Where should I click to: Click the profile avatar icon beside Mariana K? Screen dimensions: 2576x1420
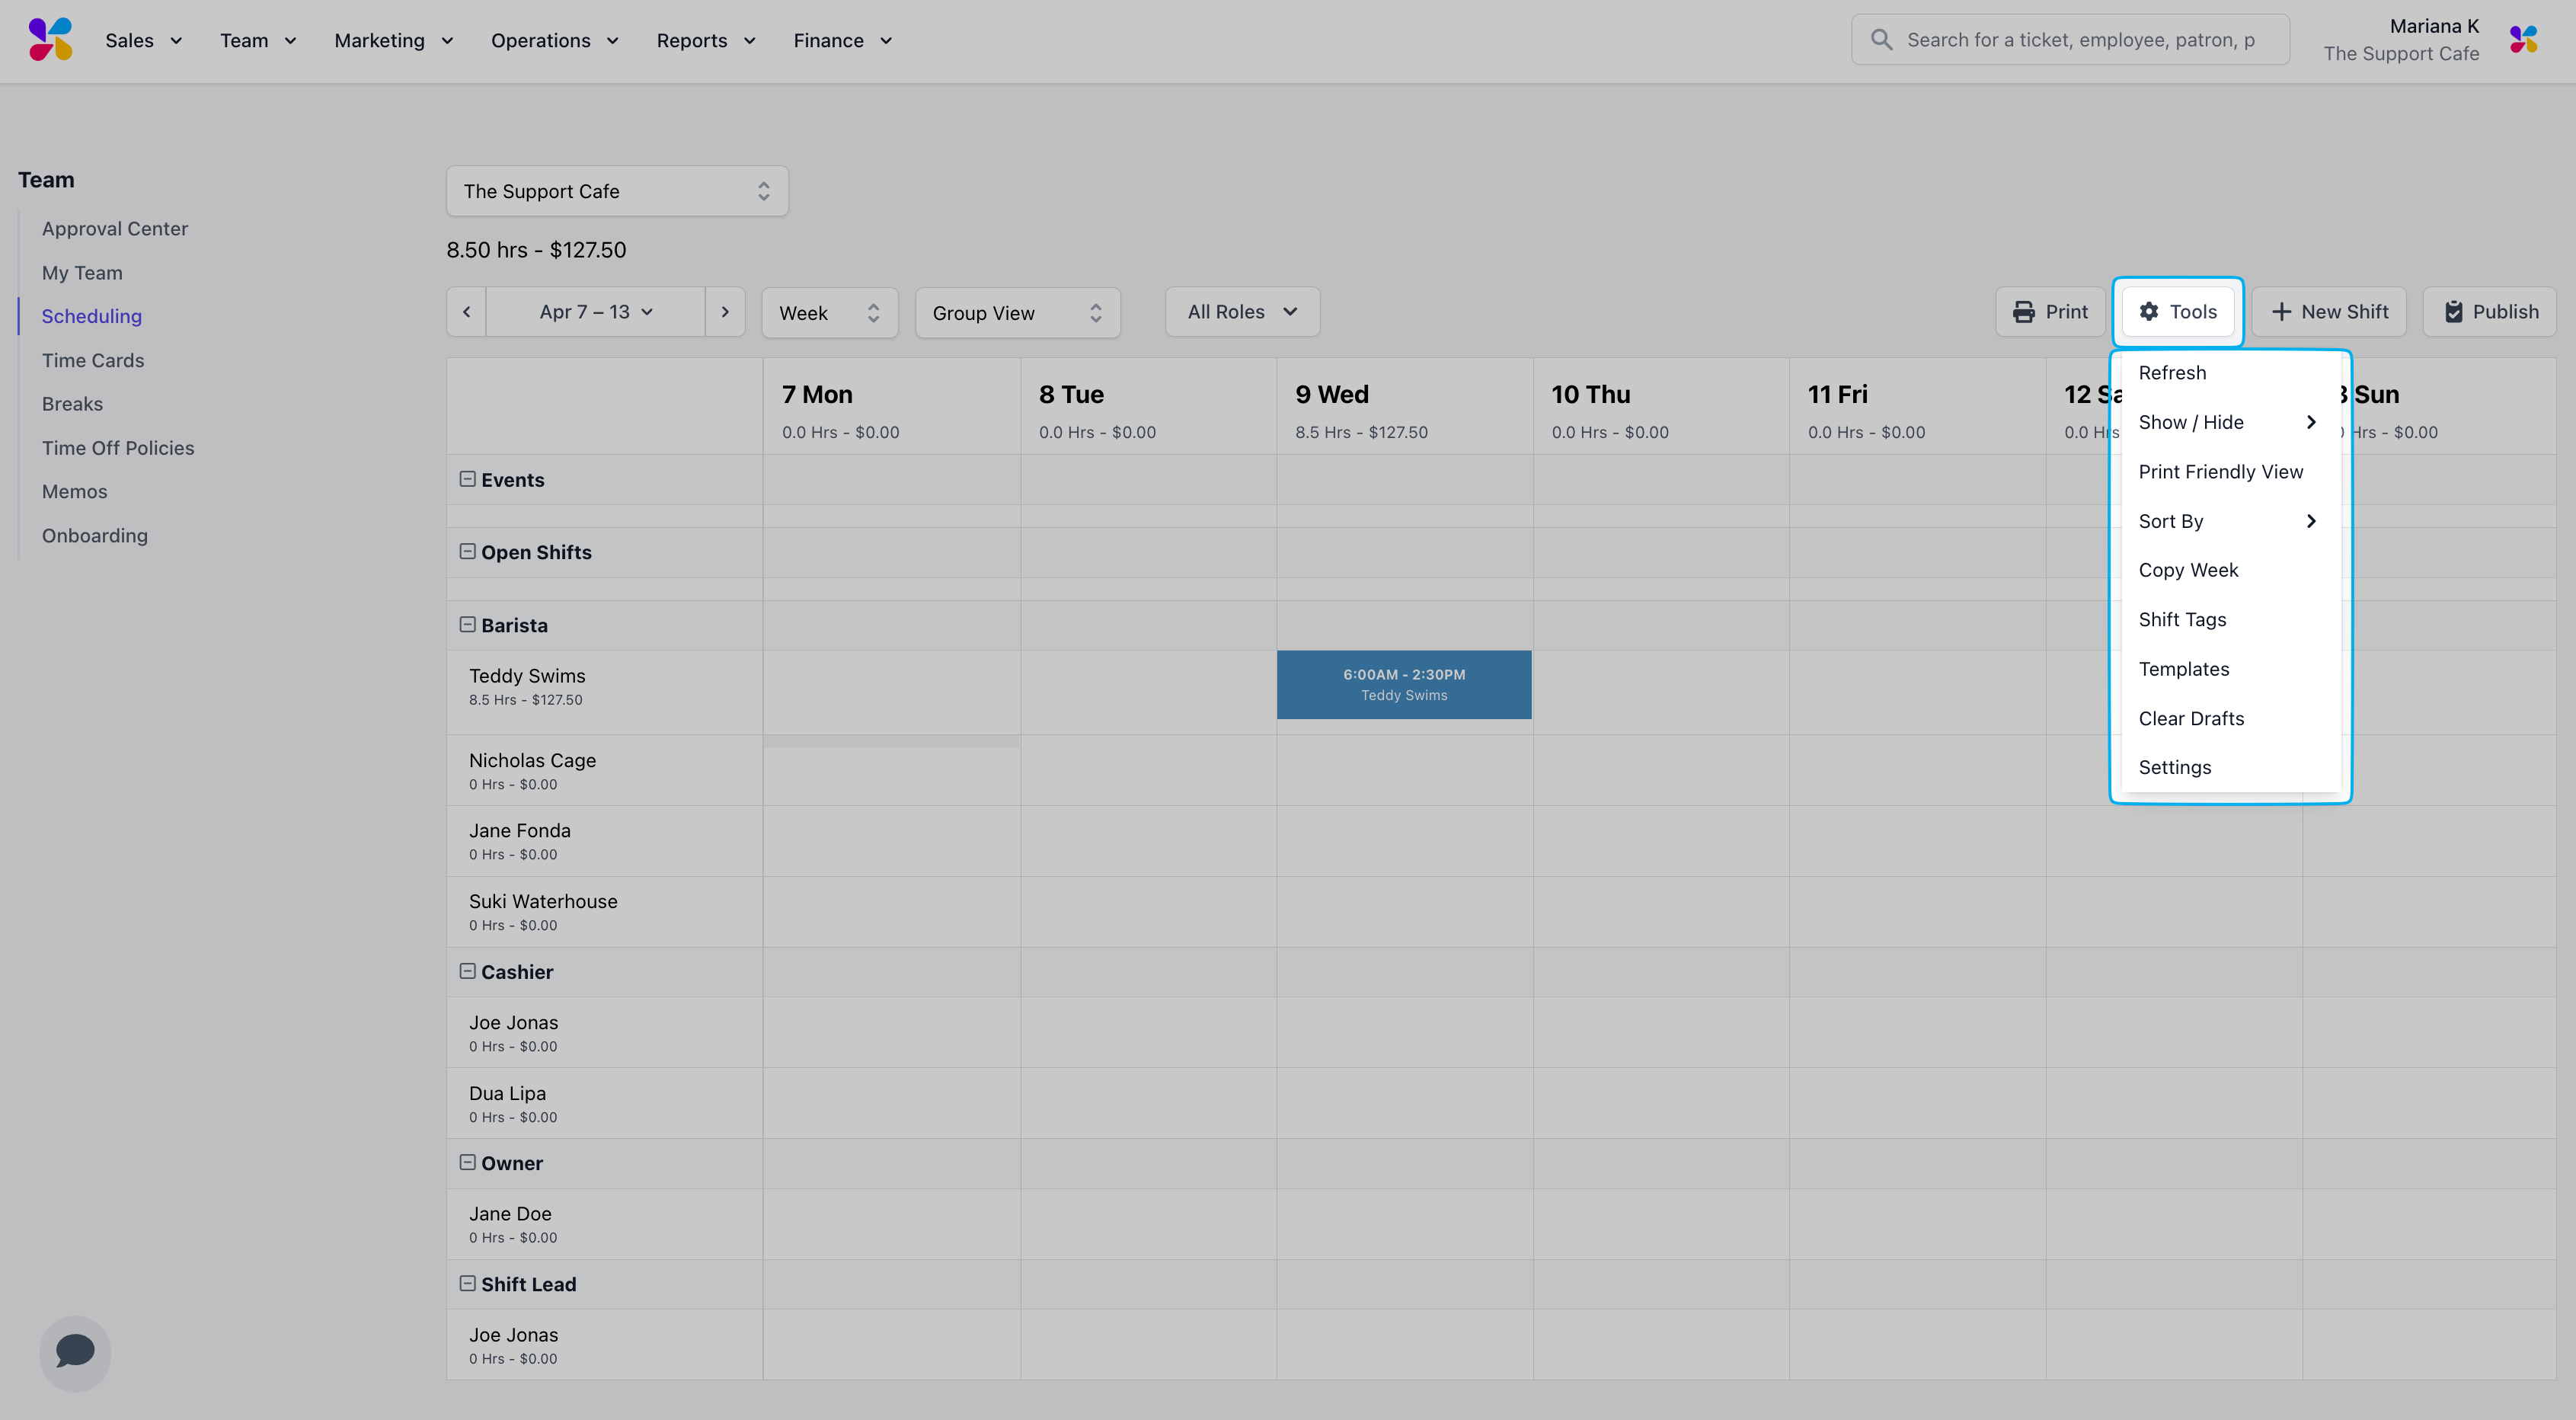click(2523, 40)
